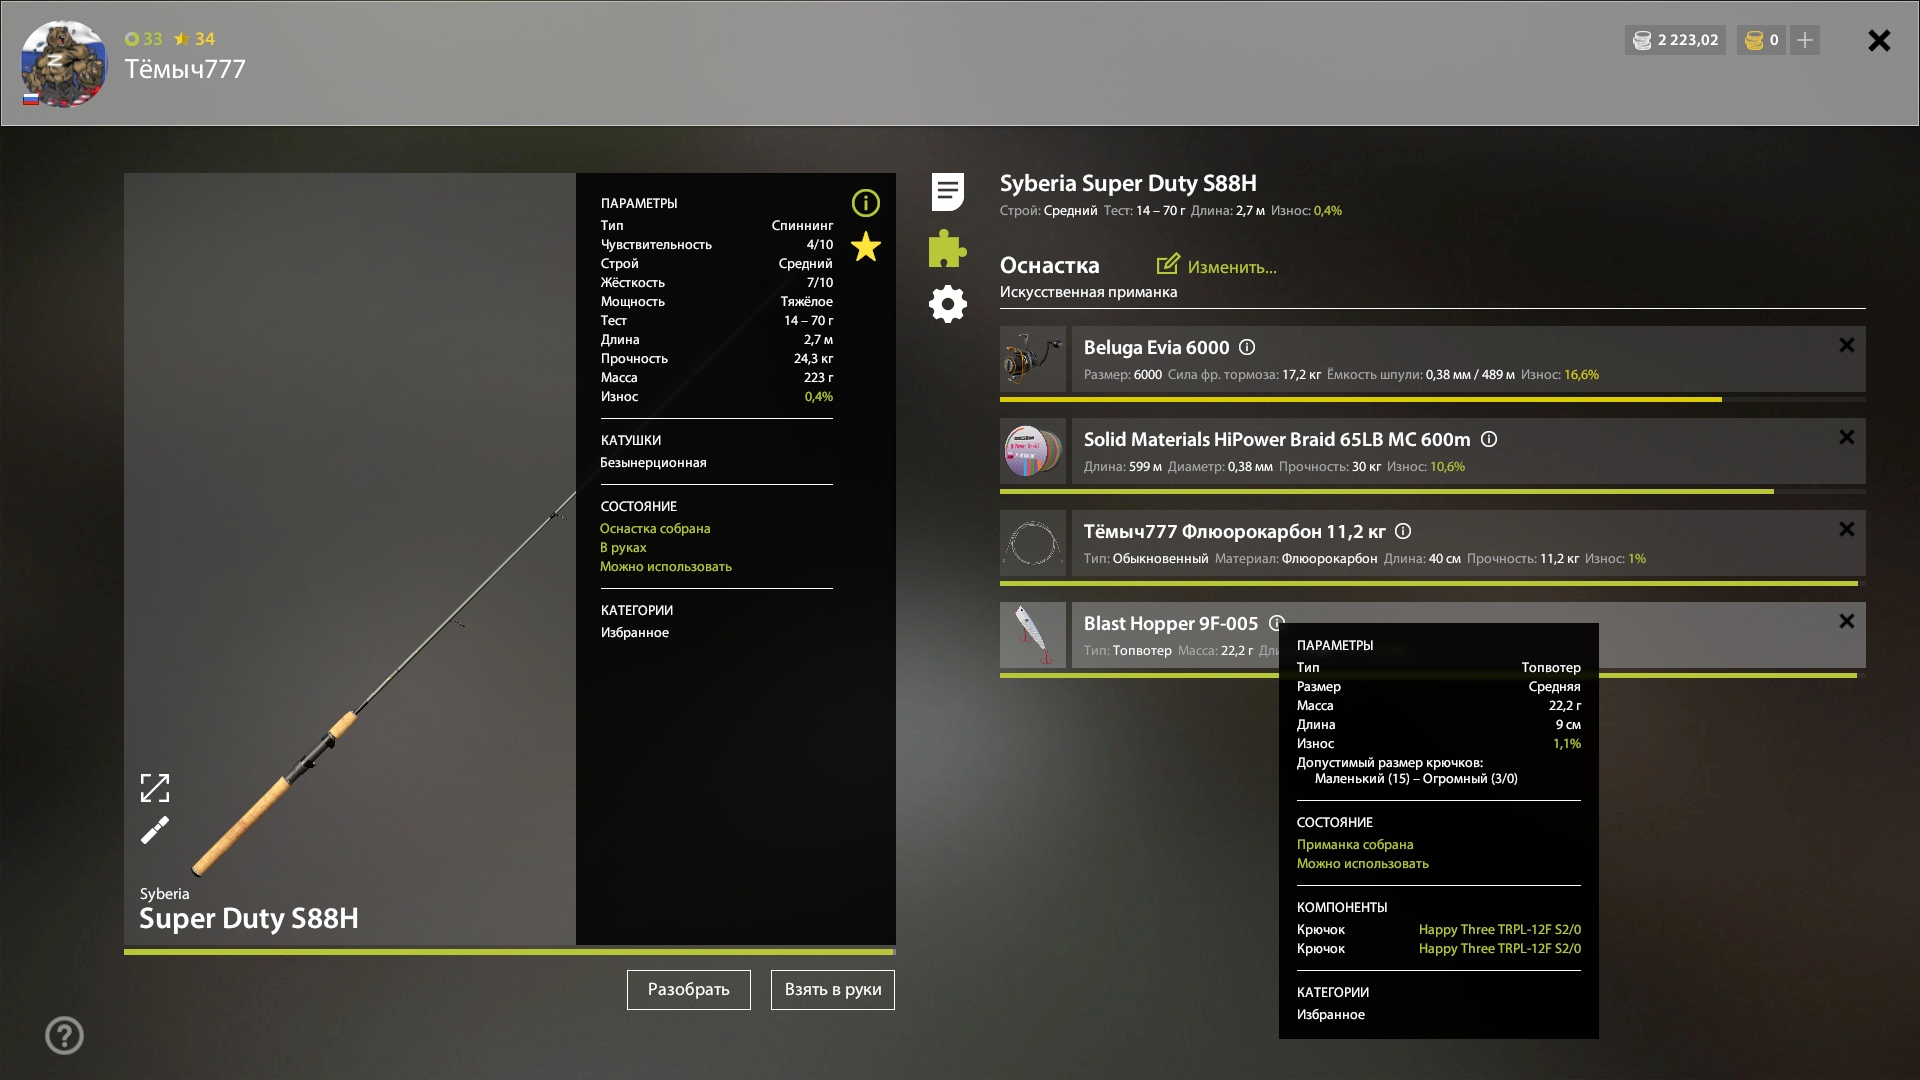1920x1080 pixels.
Task: Open the help question mark icon
Action: coord(64,1036)
